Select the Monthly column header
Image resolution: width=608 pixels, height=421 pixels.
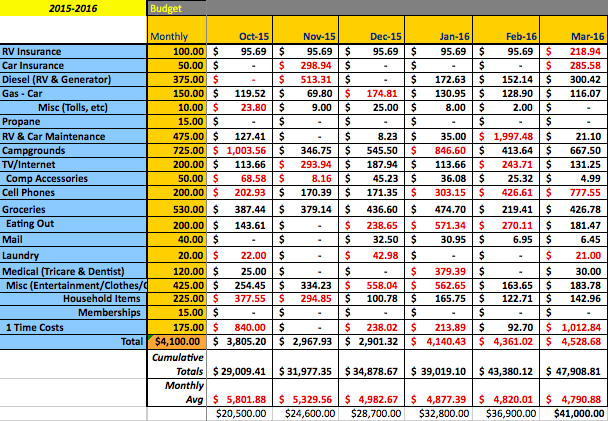[x=177, y=30]
